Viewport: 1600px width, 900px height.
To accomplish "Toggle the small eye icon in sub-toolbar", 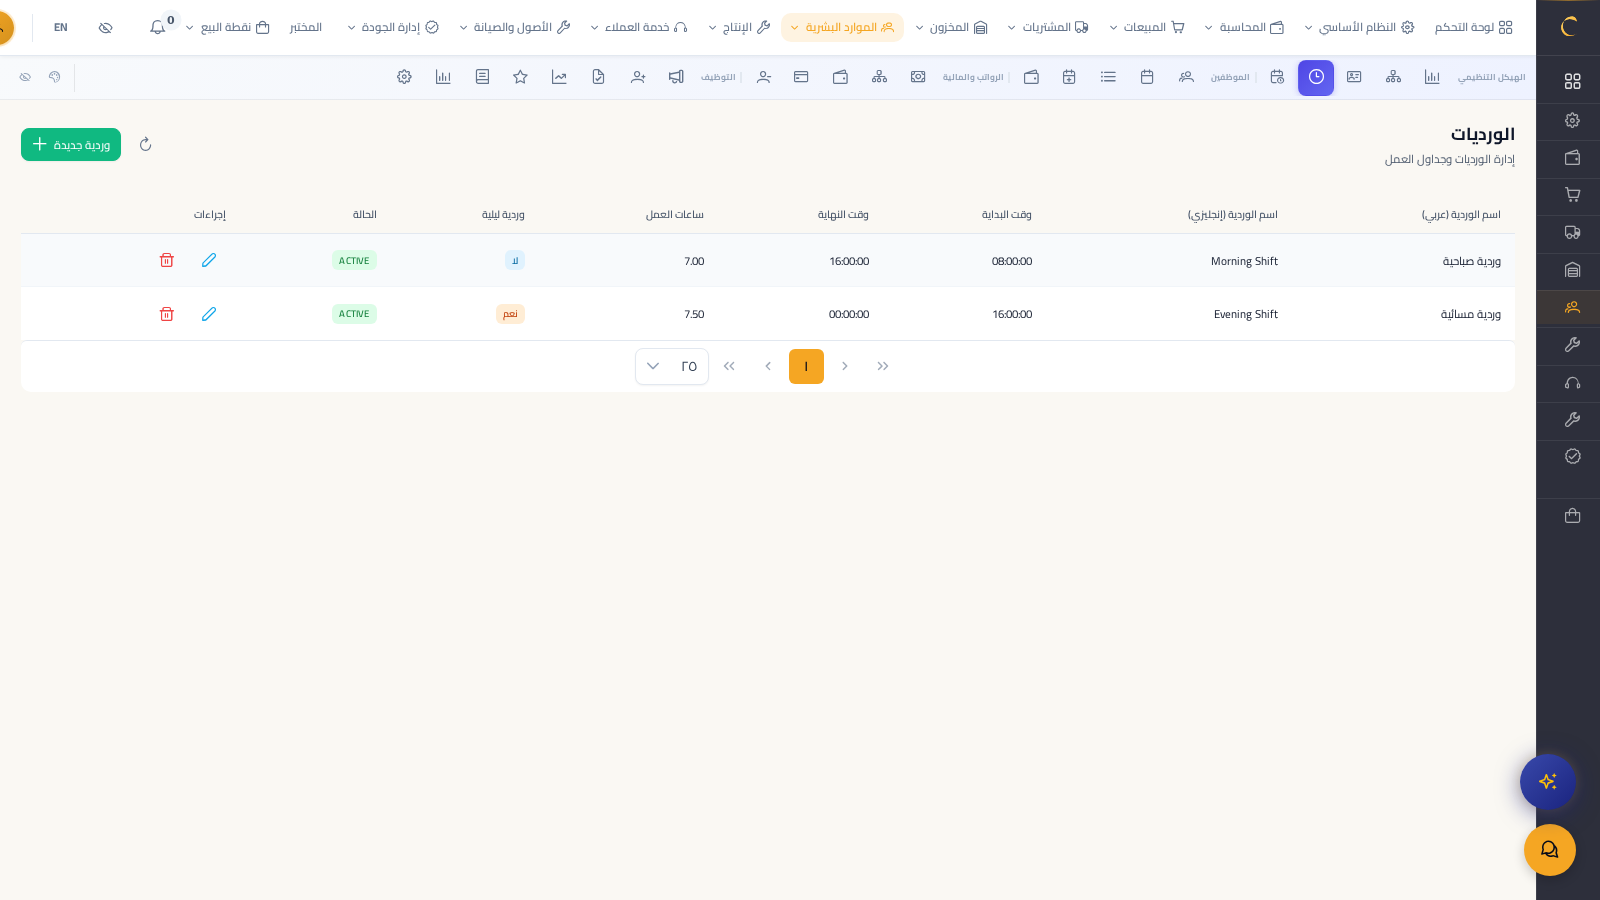I will click(25, 77).
